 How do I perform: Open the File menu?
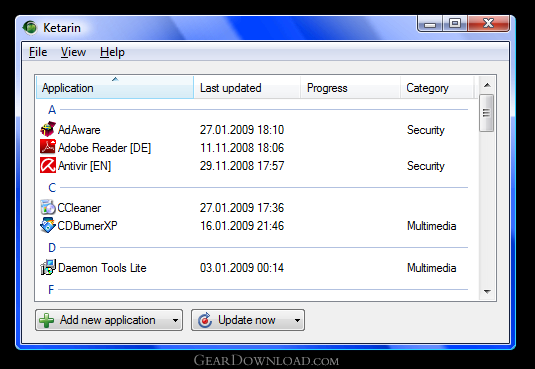tap(38, 52)
